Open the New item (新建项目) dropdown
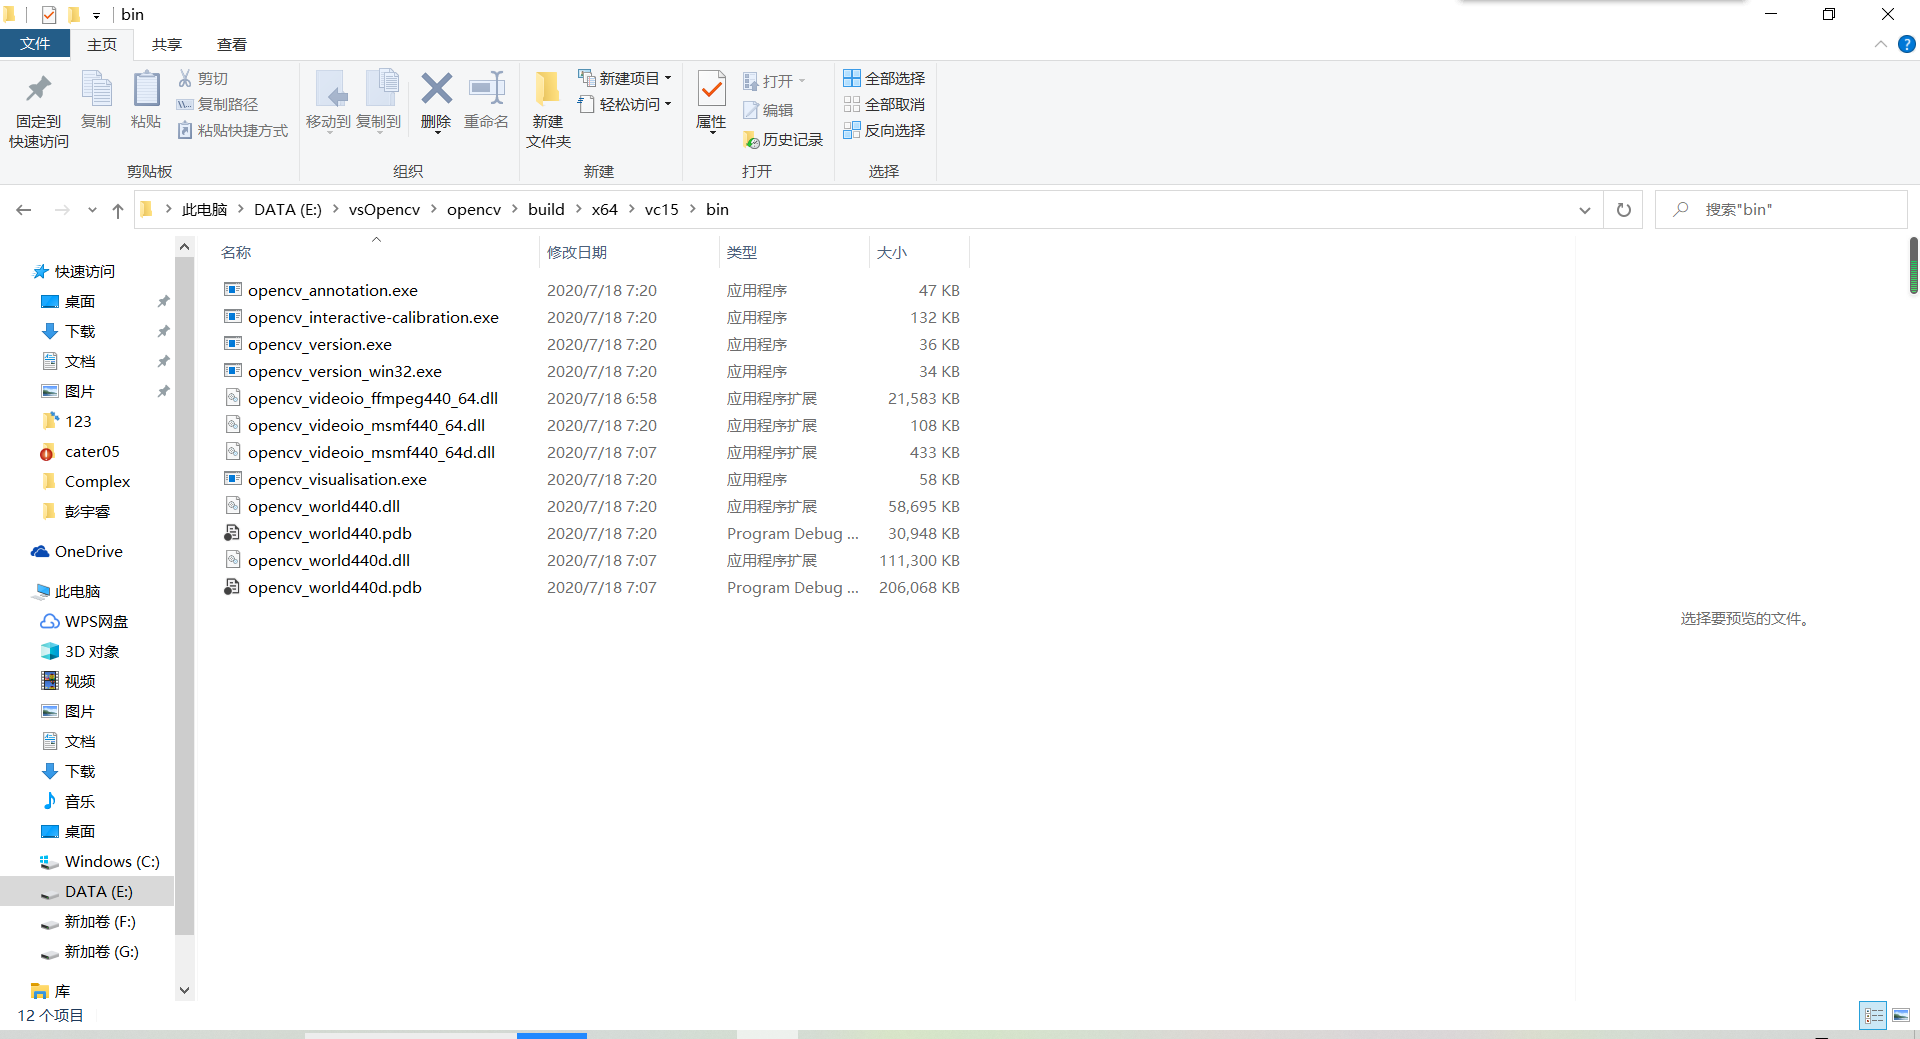 click(x=625, y=78)
